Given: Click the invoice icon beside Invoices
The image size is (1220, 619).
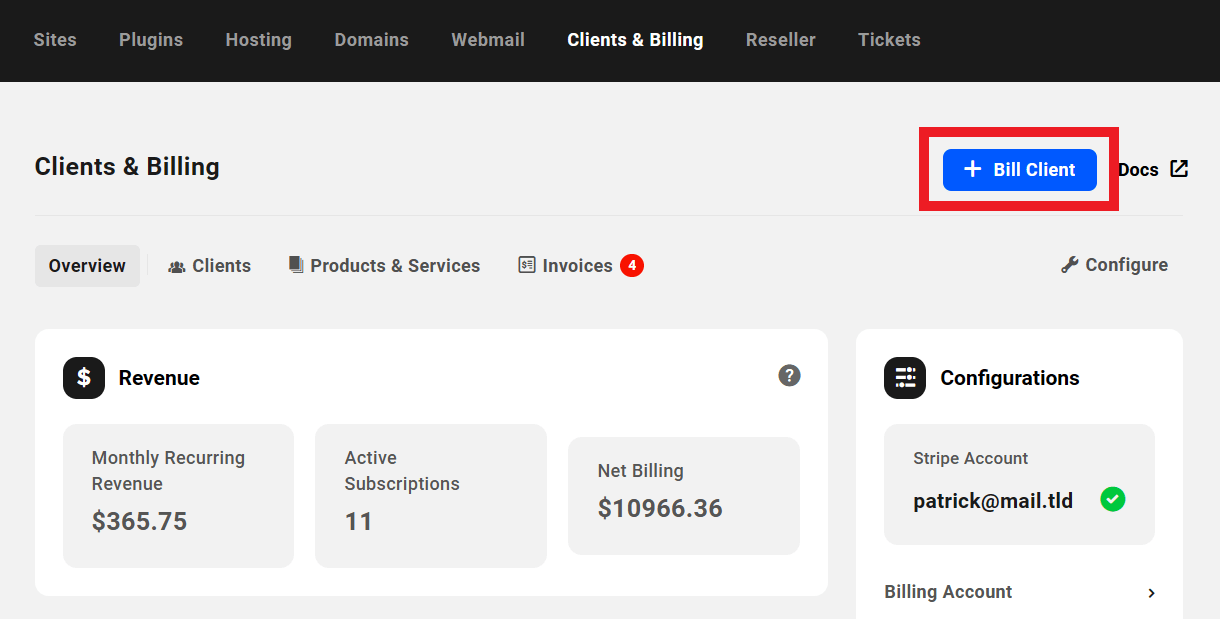Looking at the screenshot, I should click(526, 265).
